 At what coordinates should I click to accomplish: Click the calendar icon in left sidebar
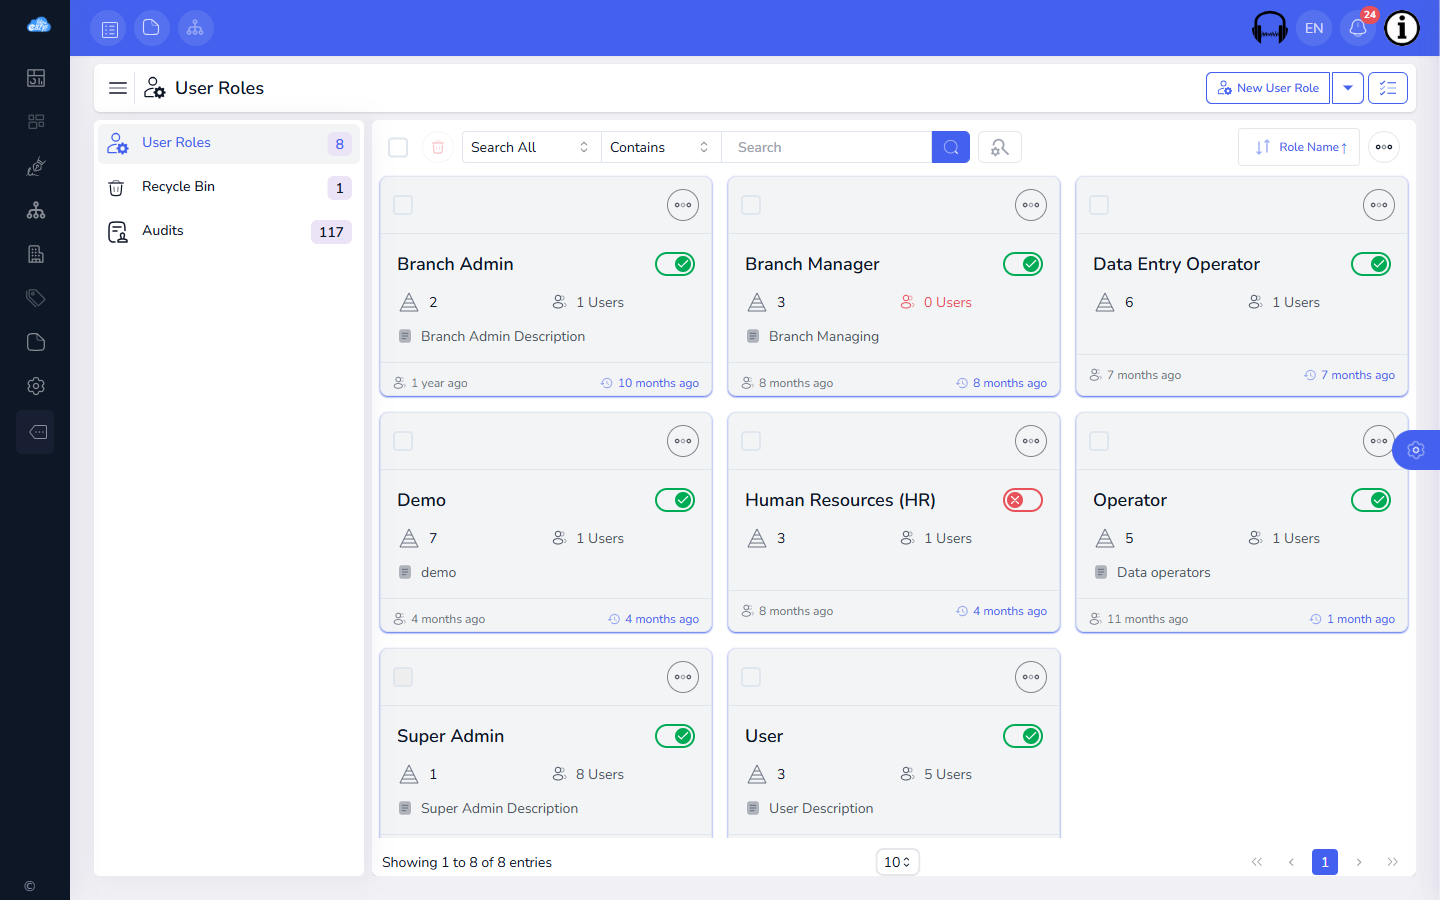click(x=36, y=78)
